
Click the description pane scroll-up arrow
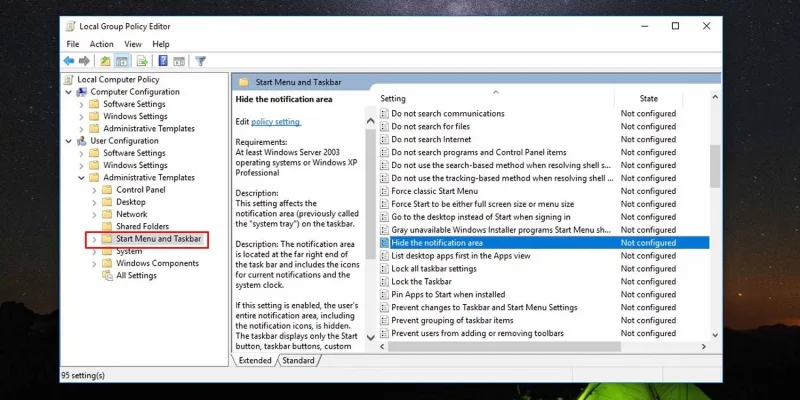pos(371,121)
